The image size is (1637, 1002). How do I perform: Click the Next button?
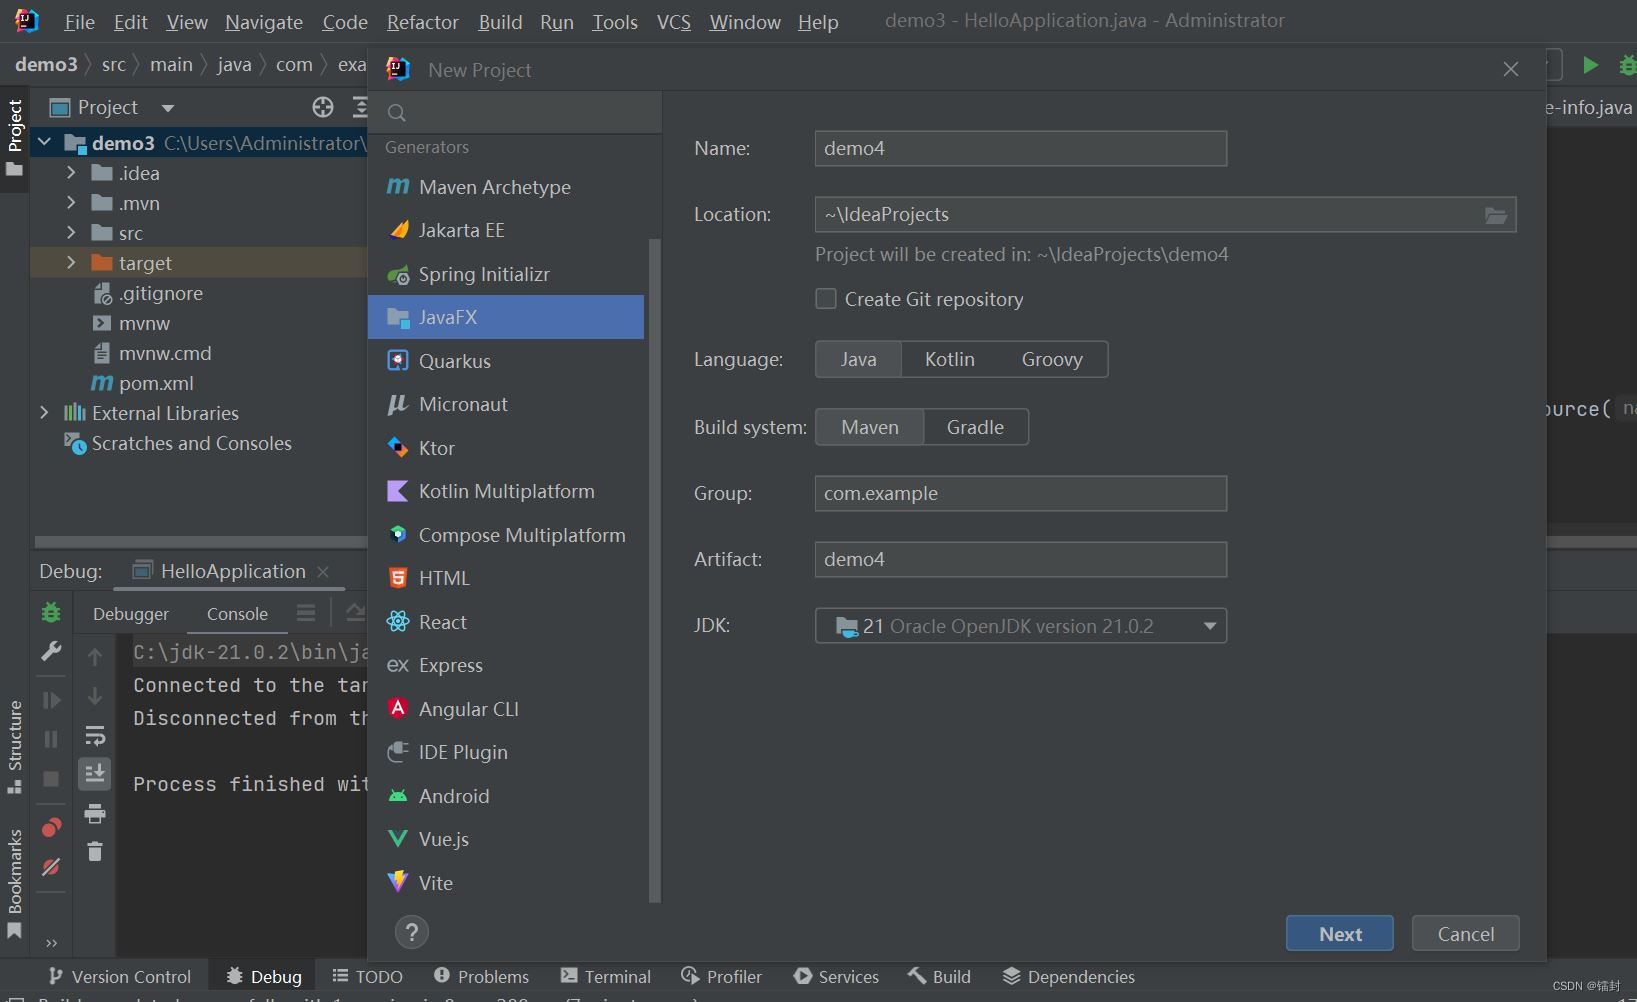point(1340,934)
